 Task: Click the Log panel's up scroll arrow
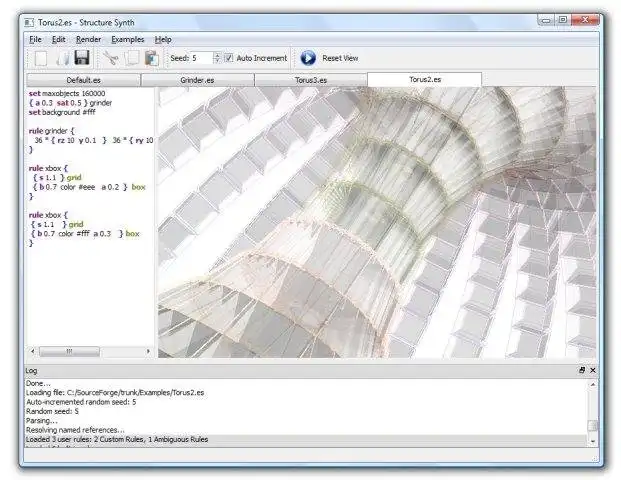click(x=593, y=384)
